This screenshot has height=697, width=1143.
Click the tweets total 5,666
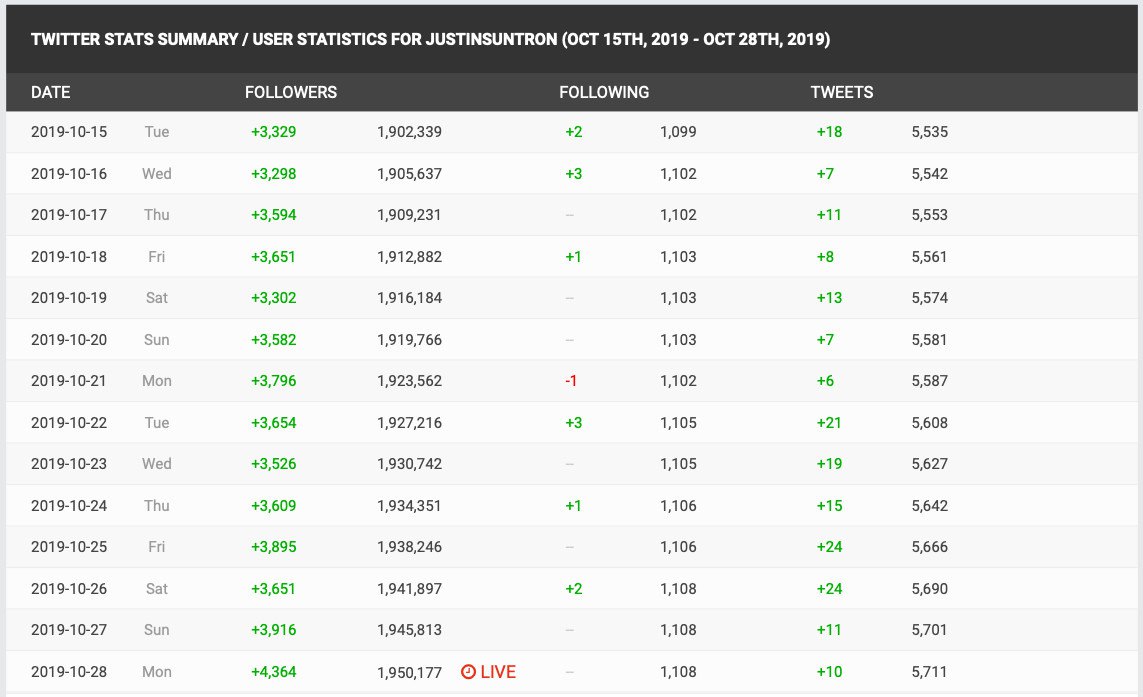click(x=929, y=547)
